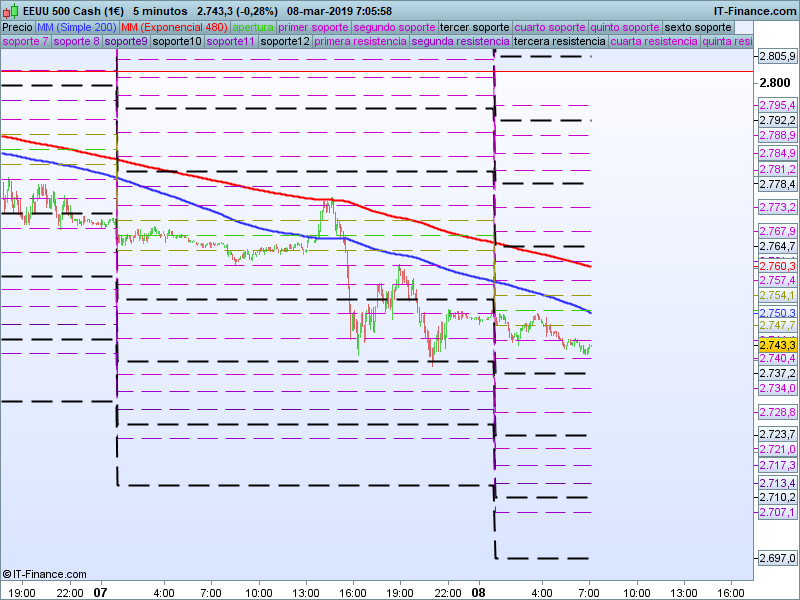The image size is (800, 600).
Task: Select the primer soporte label
Action: pyautogui.click(x=313, y=28)
